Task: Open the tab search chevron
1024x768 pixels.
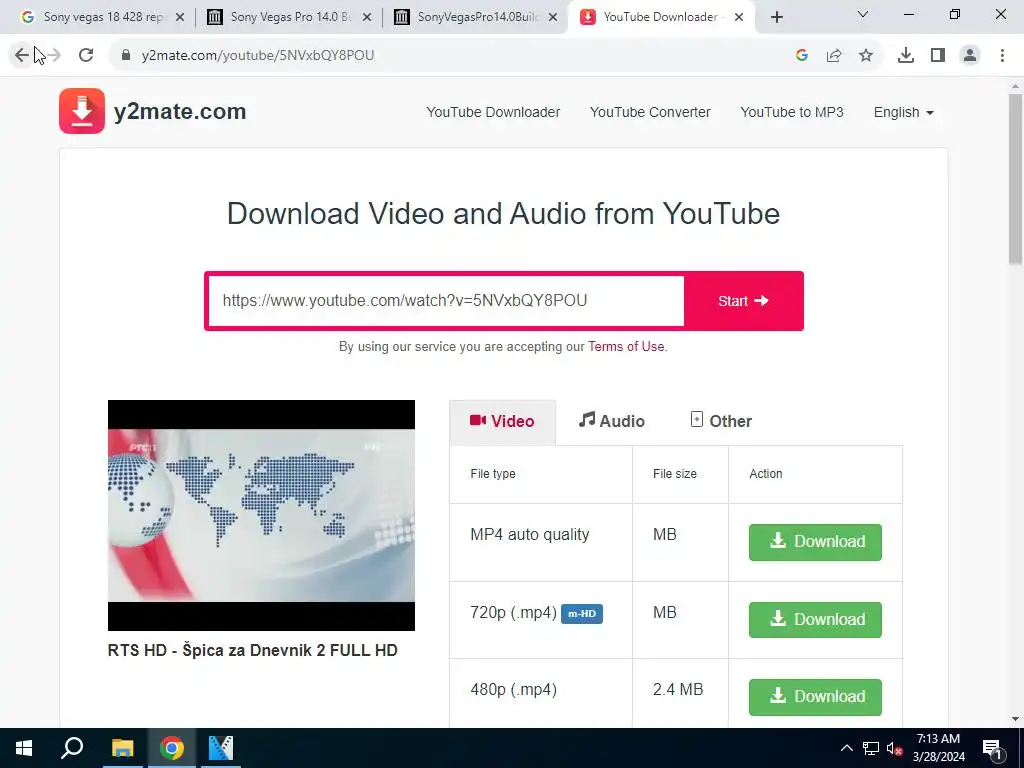Action: [863, 14]
